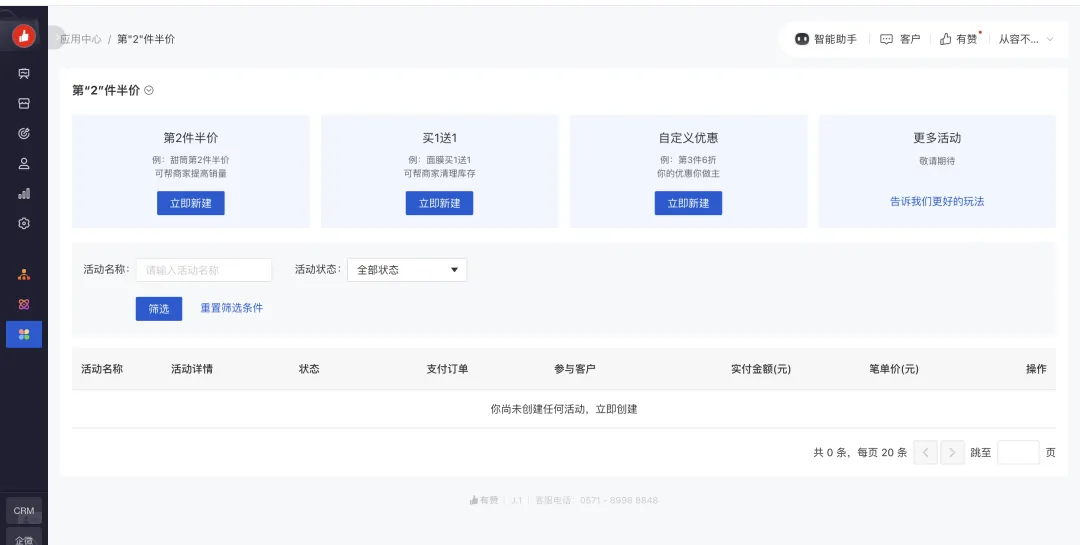
Task: Open the 智能助手 robot assistant
Action: coord(826,39)
